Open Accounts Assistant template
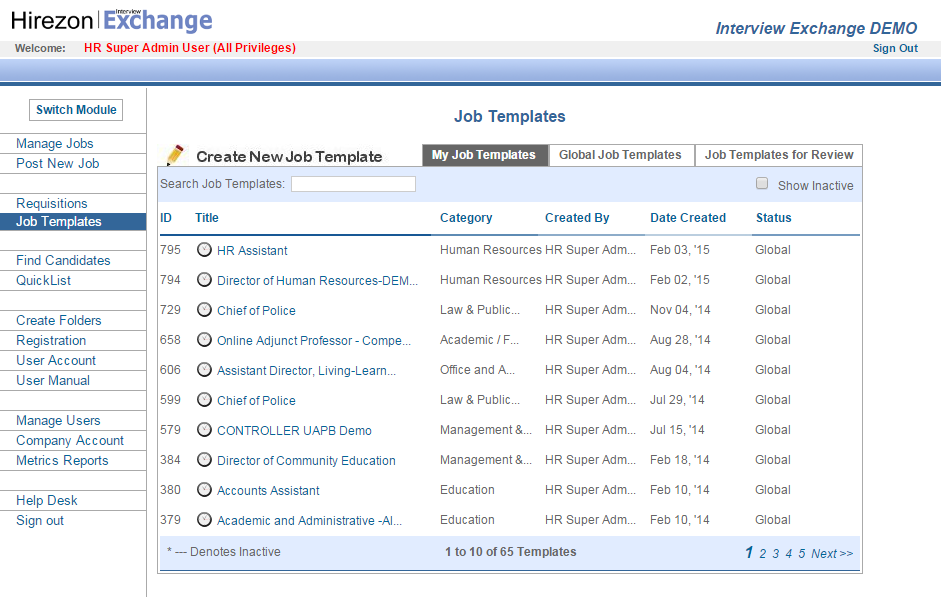This screenshot has width=941, height=597. click(x=268, y=491)
